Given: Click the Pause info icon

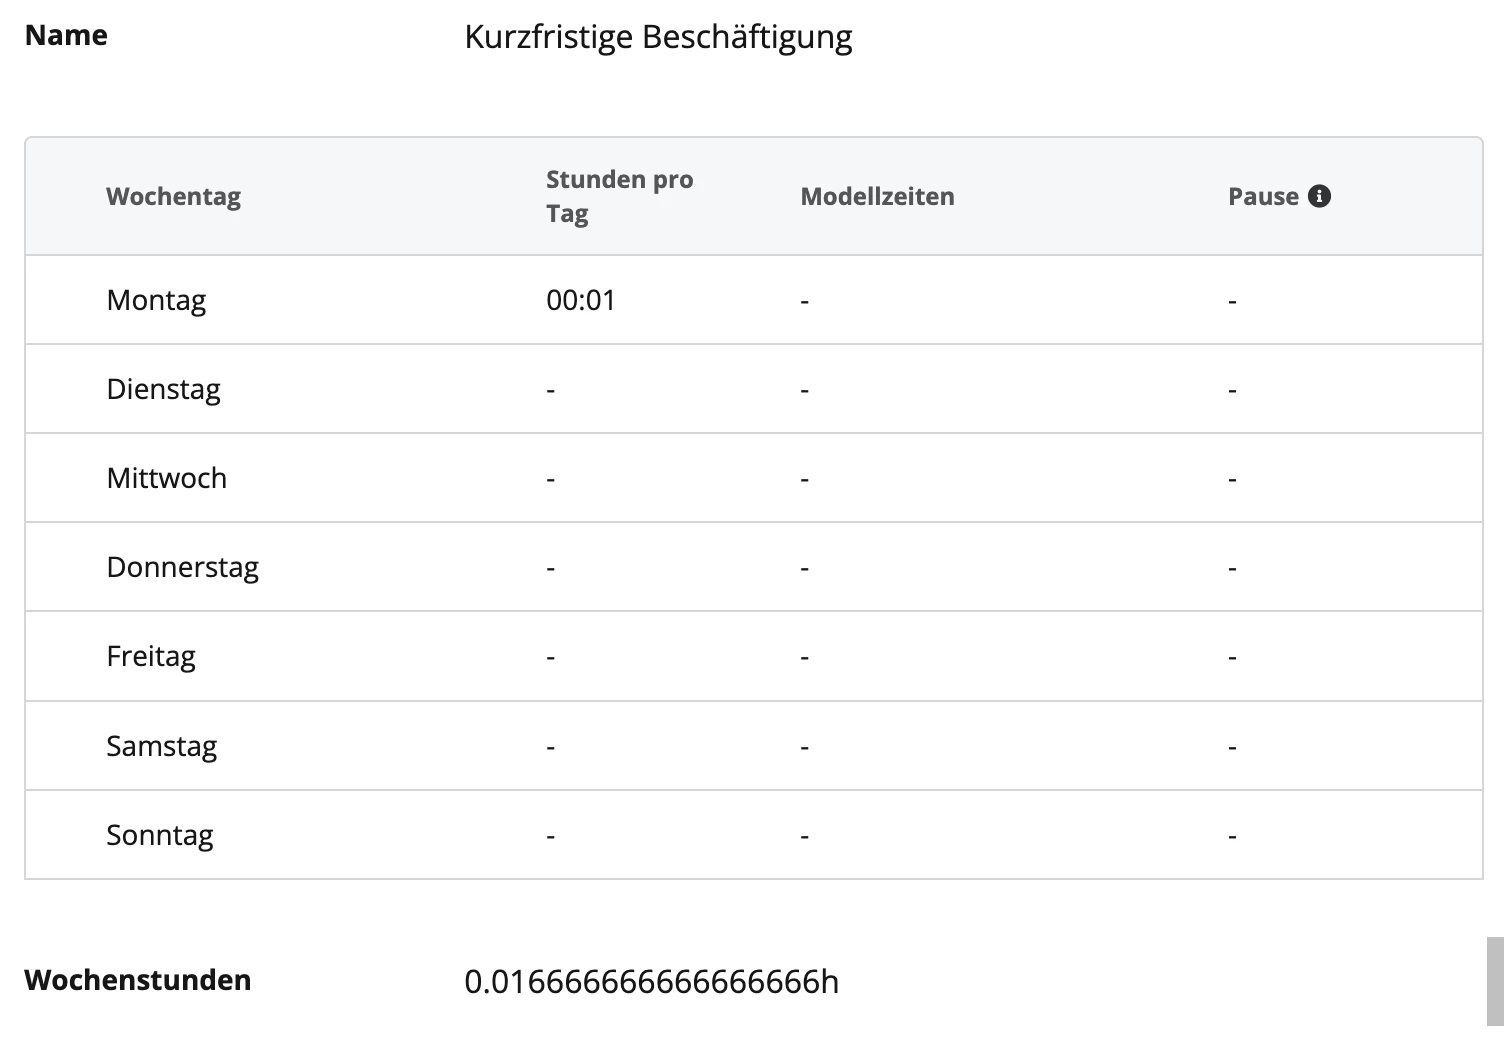Looking at the screenshot, I should (x=1319, y=196).
